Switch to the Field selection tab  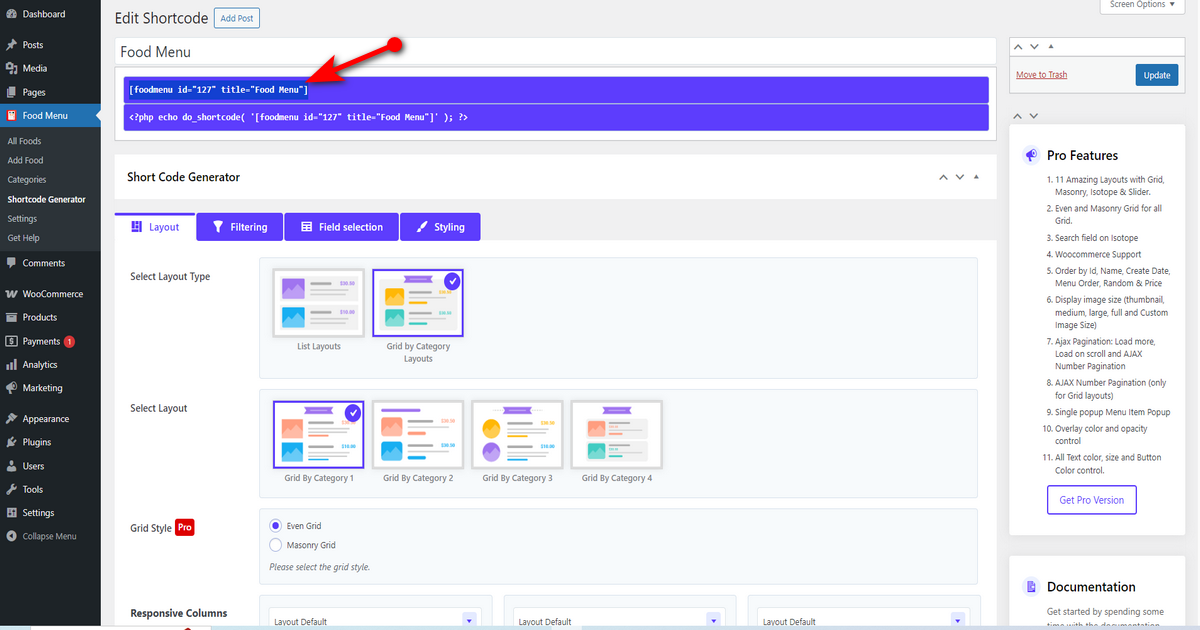342,227
